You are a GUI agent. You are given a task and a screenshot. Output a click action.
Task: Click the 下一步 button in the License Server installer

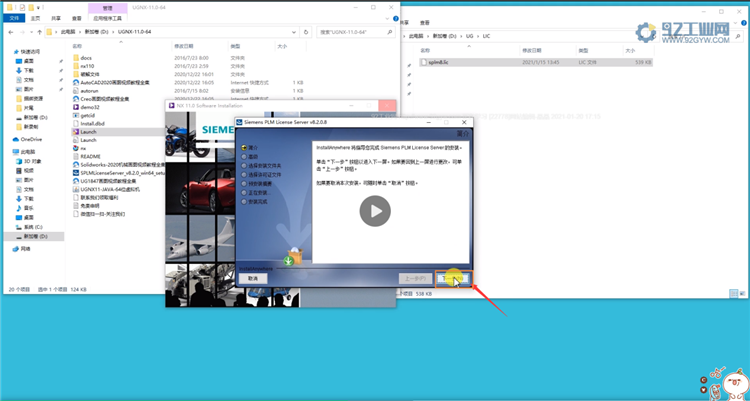[453, 278]
